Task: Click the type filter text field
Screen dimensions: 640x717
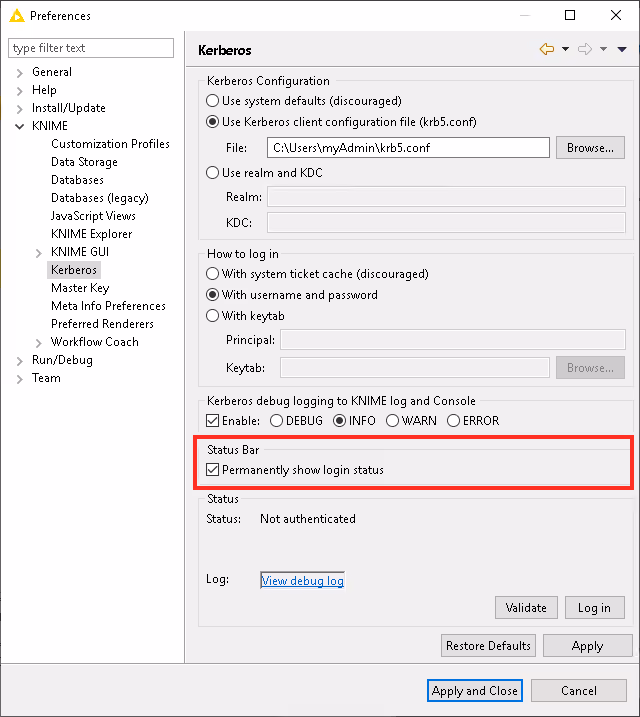Action: (x=91, y=48)
